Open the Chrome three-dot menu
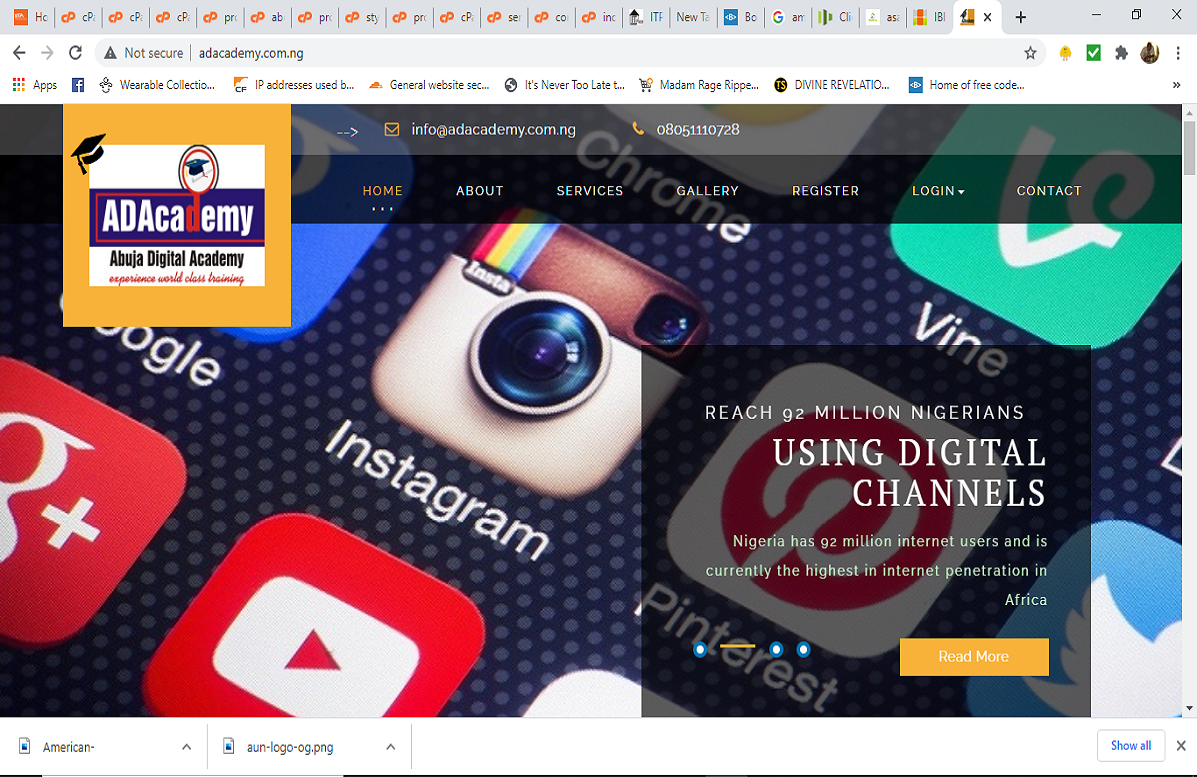The width and height of the screenshot is (1197, 777). pyautogui.click(x=1178, y=53)
